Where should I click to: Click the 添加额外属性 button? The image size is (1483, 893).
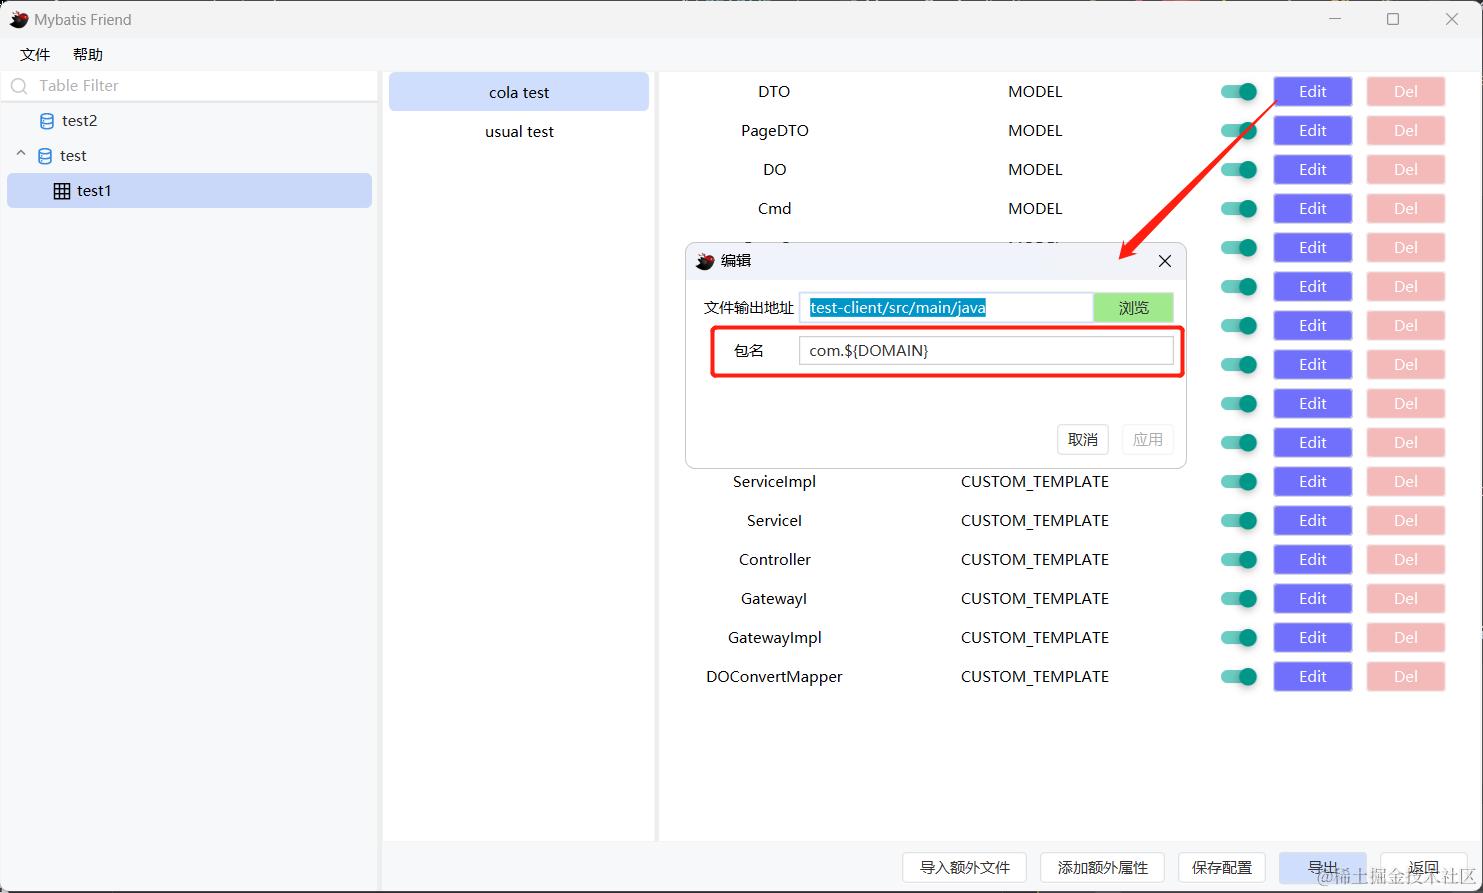point(1102,868)
